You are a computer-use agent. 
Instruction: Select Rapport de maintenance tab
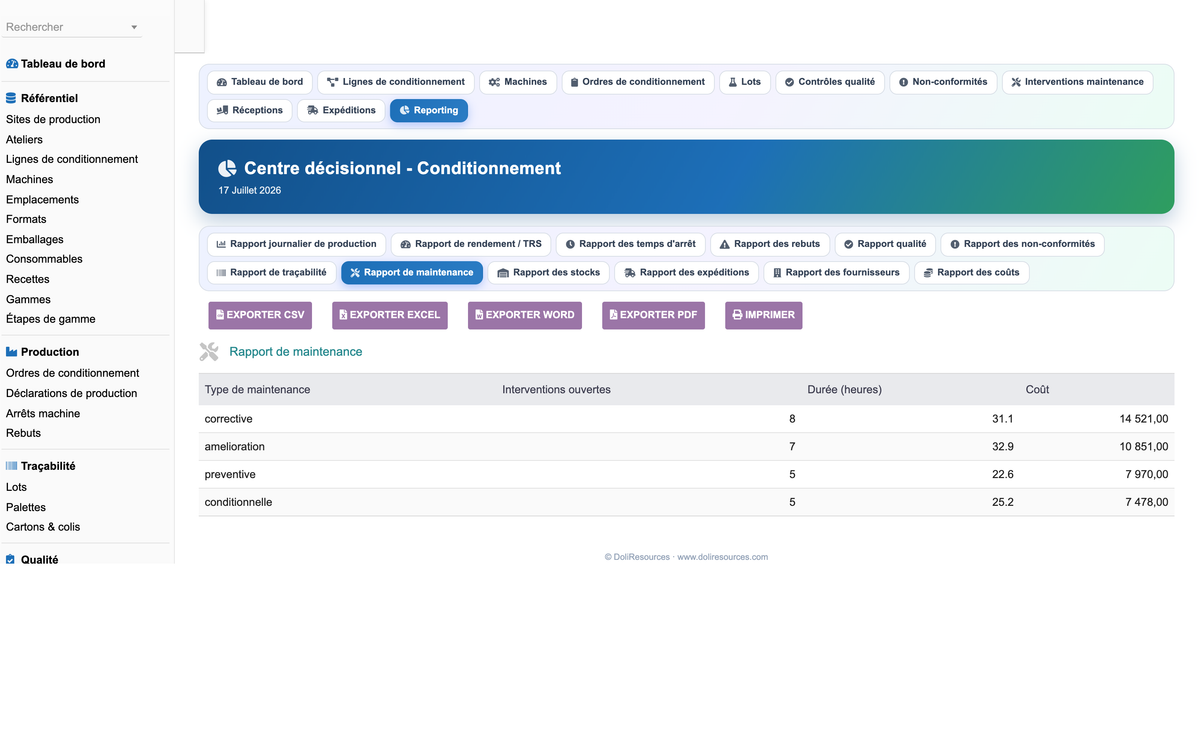(412, 272)
